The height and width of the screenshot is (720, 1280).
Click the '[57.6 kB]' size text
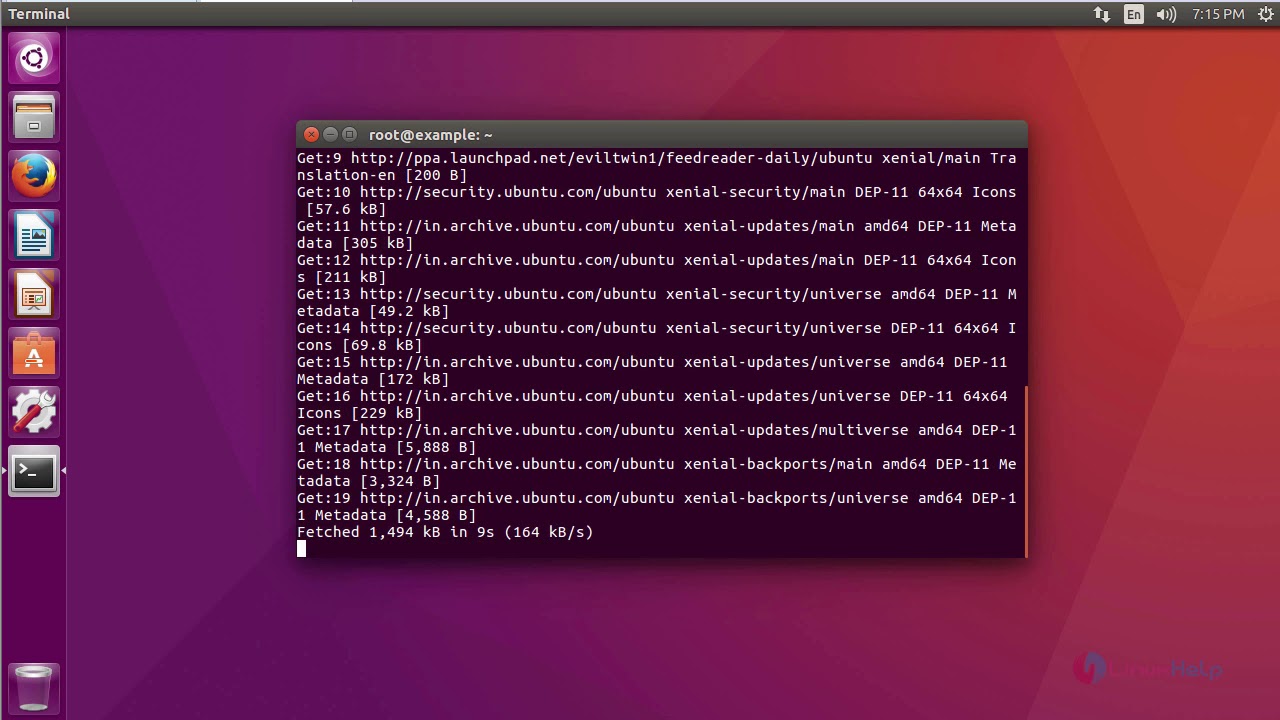click(x=346, y=209)
